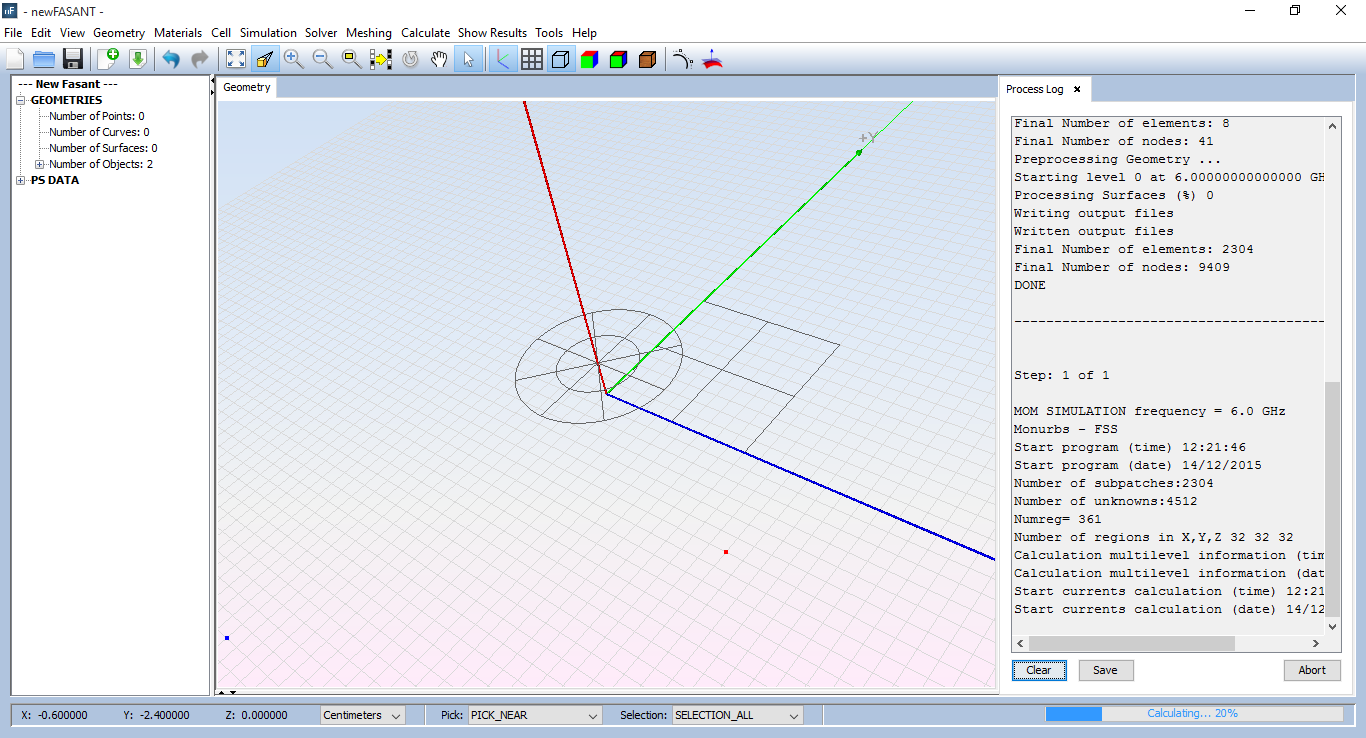This screenshot has height=738, width=1366.
Task: Open the PICK_NEAR pick mode dropdown
Action: [534, 715]
